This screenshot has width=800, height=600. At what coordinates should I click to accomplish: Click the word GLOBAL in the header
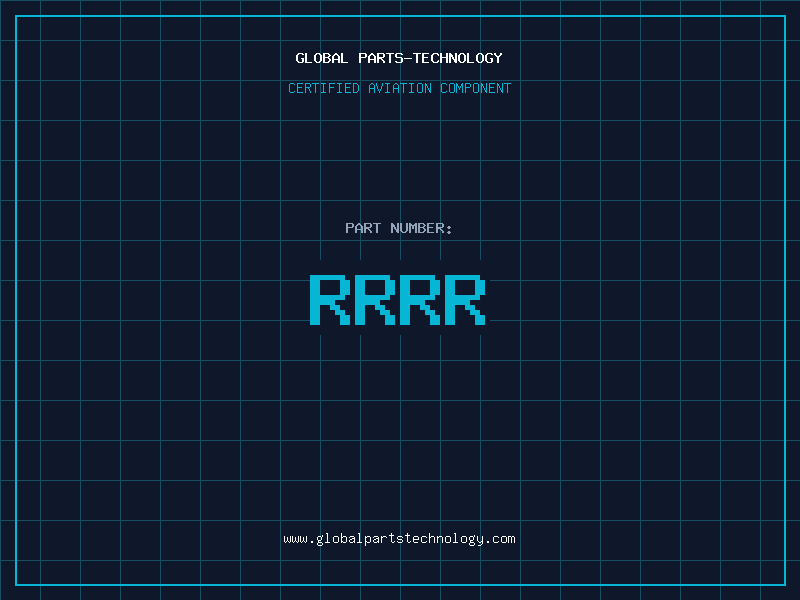tap(322, 58)
